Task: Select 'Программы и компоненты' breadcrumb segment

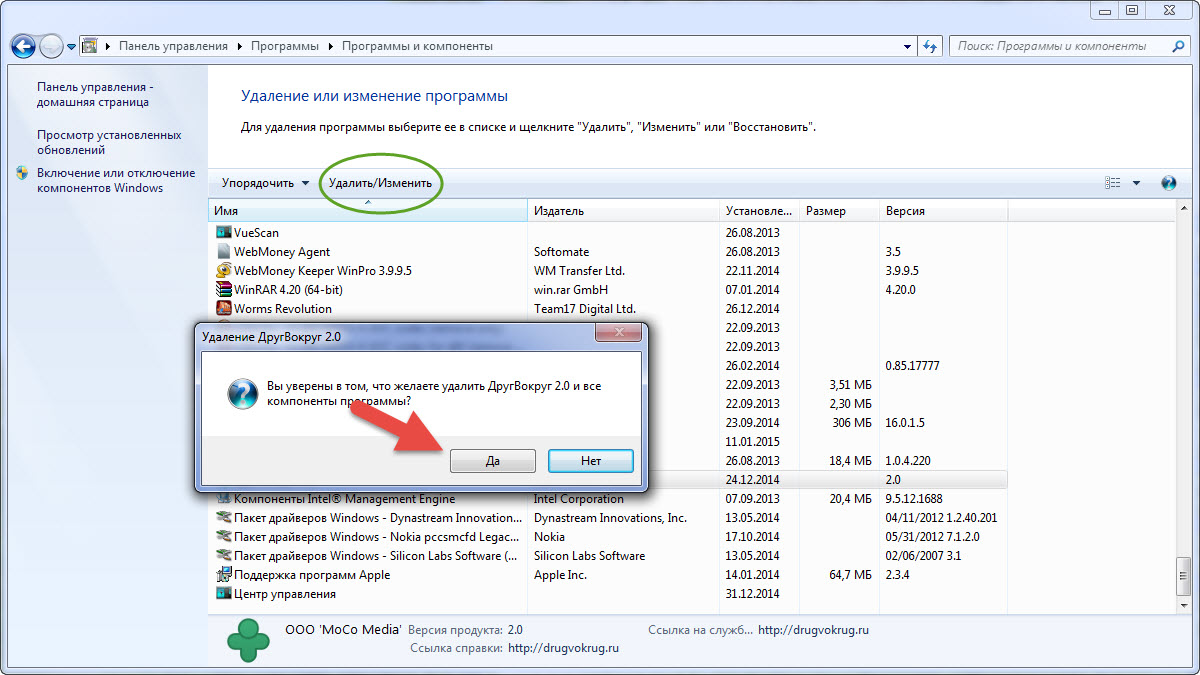Action: [x=417, y=46]
